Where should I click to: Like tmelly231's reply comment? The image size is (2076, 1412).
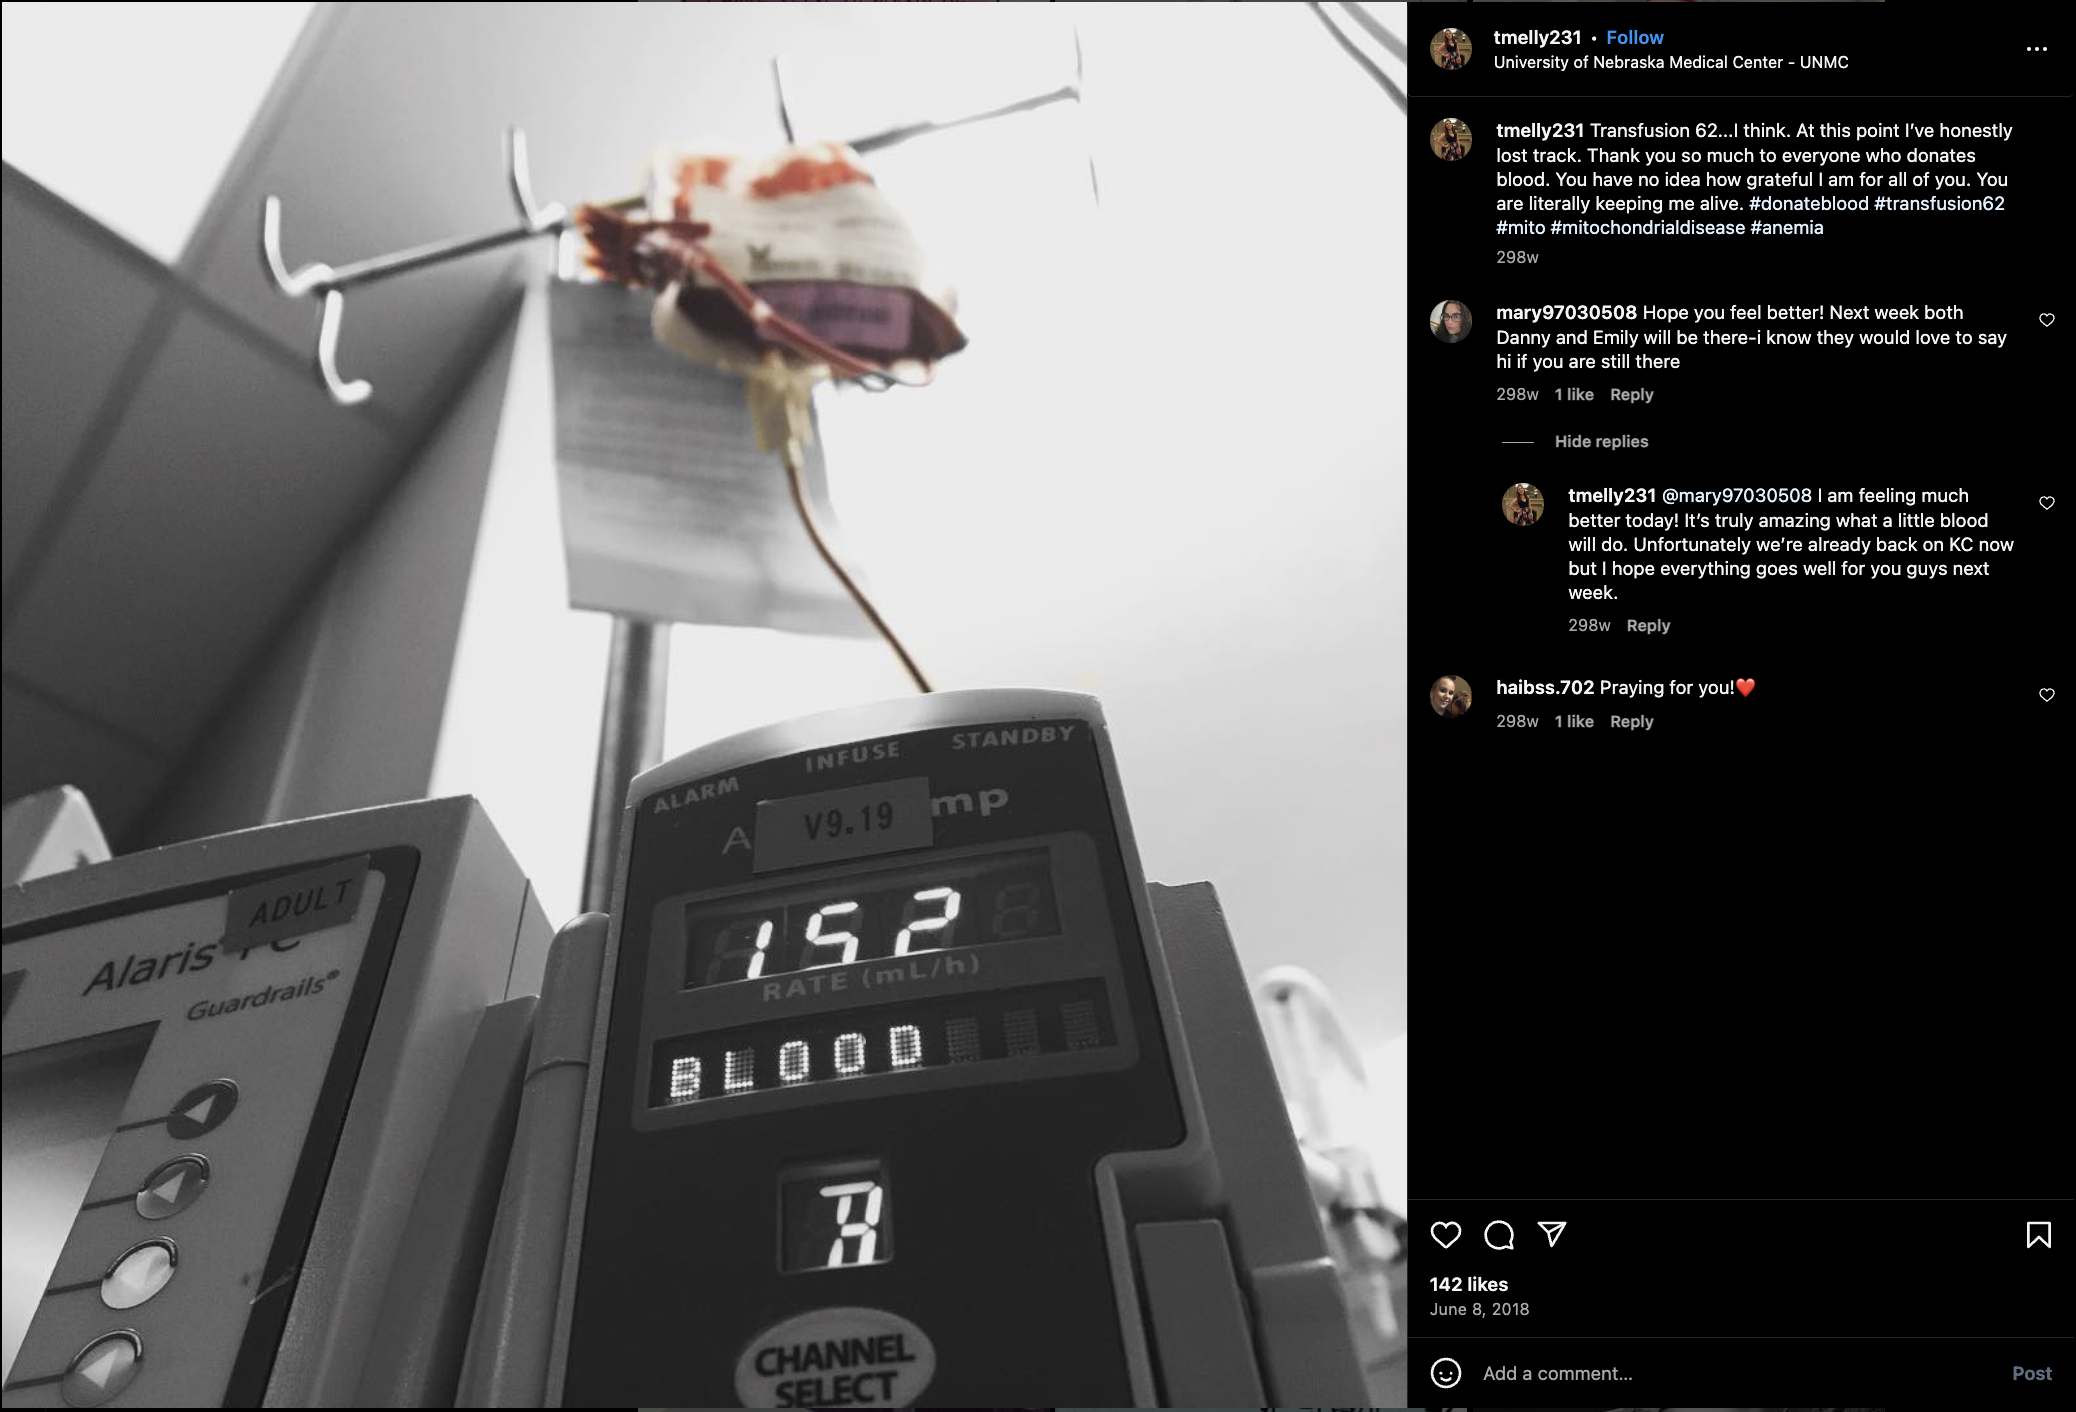[2046, 503]
